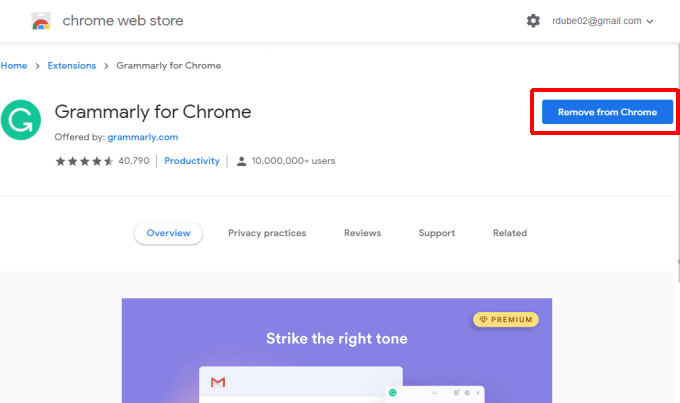This screenshot has width=680, height=403.
Task: Show the Related tab
Action: [x=509, y=233]
